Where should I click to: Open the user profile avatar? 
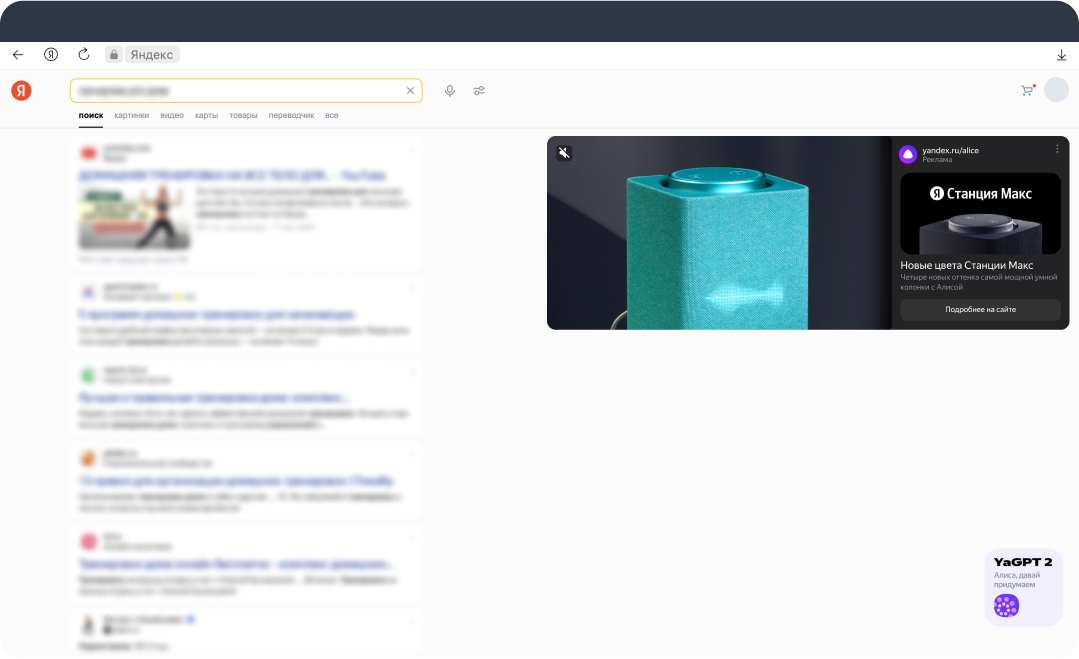(x=1056, y=90)
